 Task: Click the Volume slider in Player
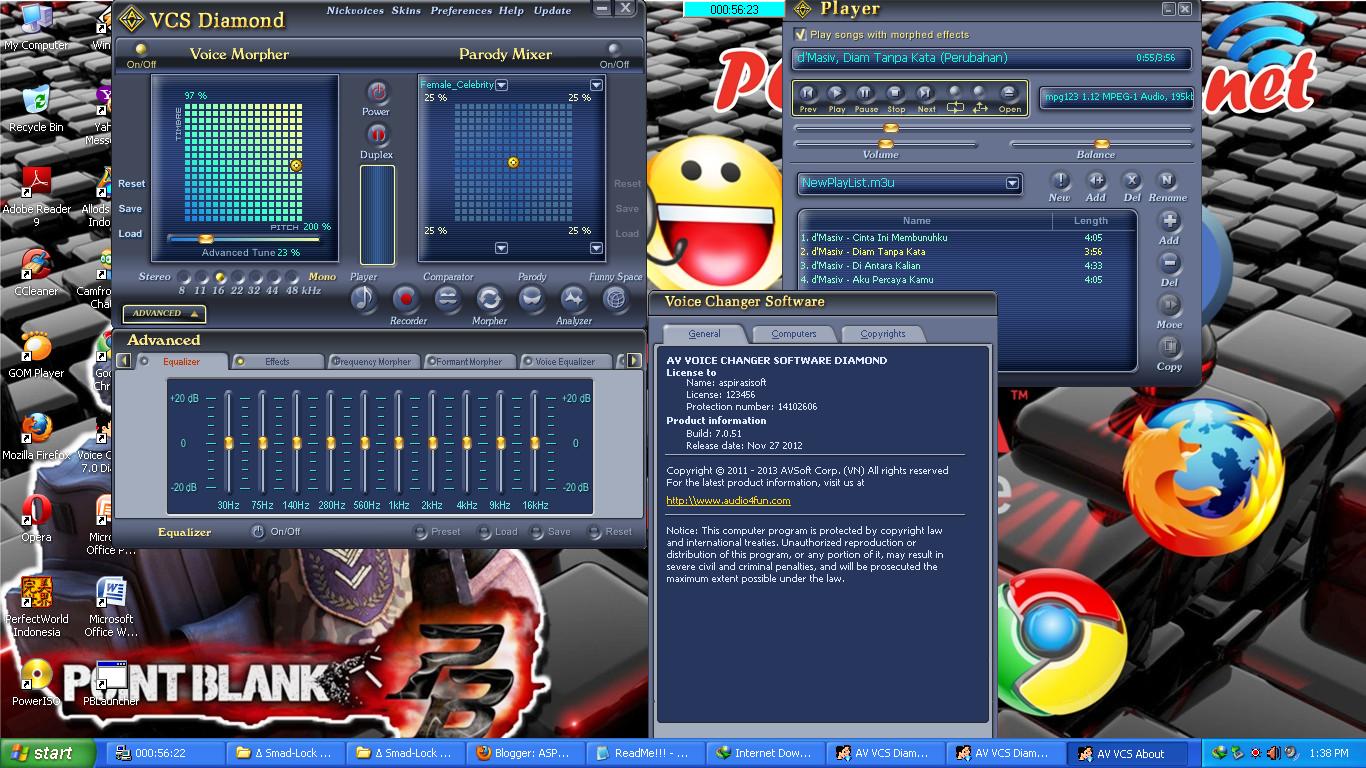[x=885, y=143]
